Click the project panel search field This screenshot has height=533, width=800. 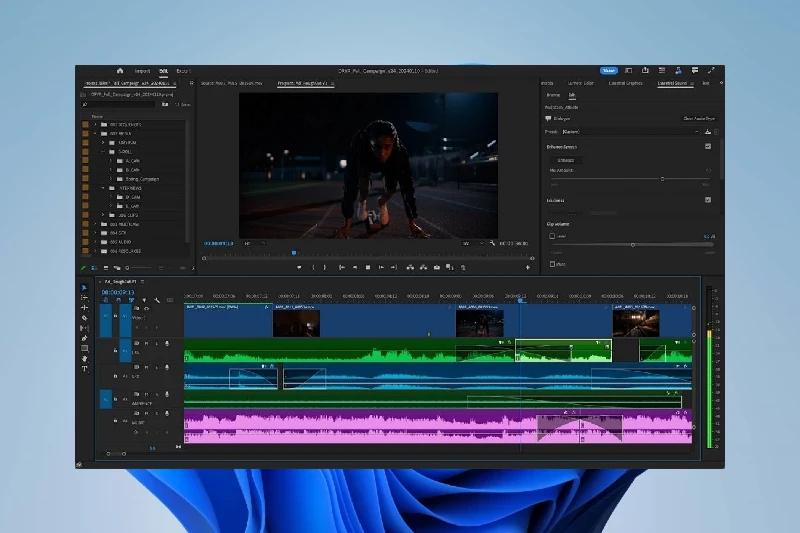pos(118,104)
